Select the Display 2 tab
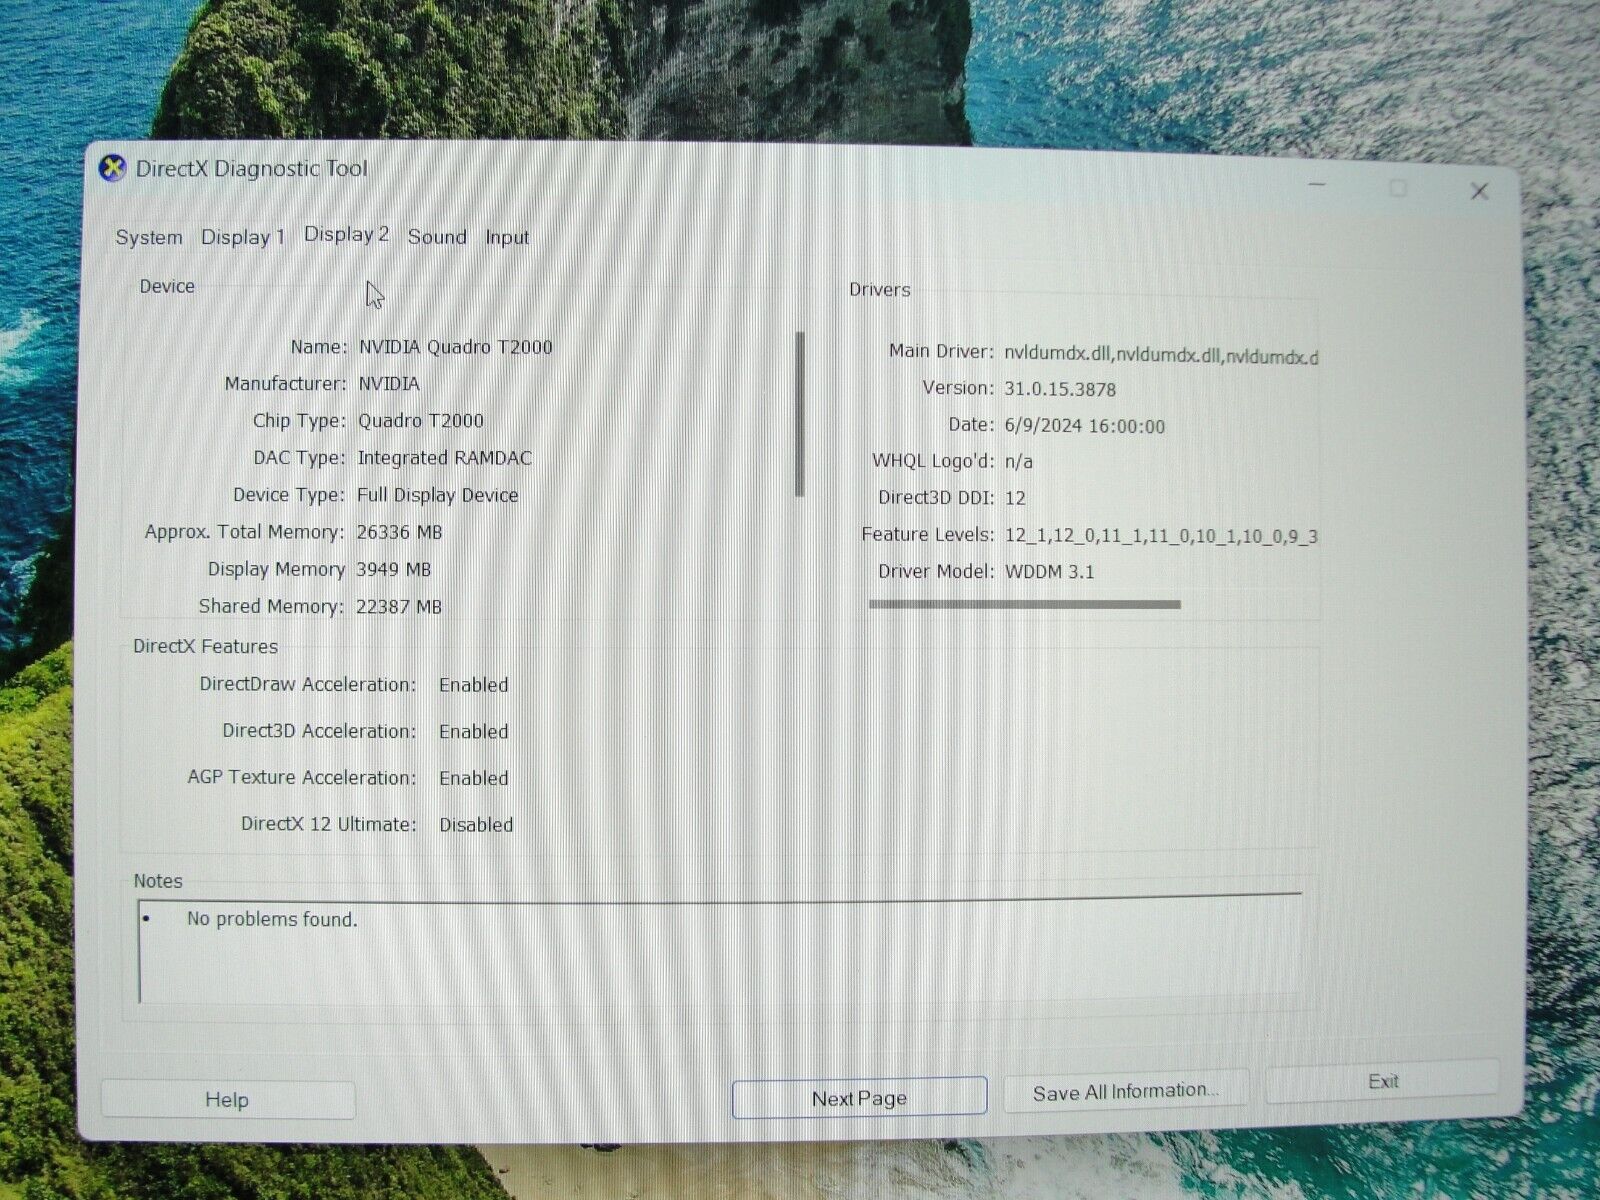The height and width of the screenshot is (1200, 1600). point(346,234)
